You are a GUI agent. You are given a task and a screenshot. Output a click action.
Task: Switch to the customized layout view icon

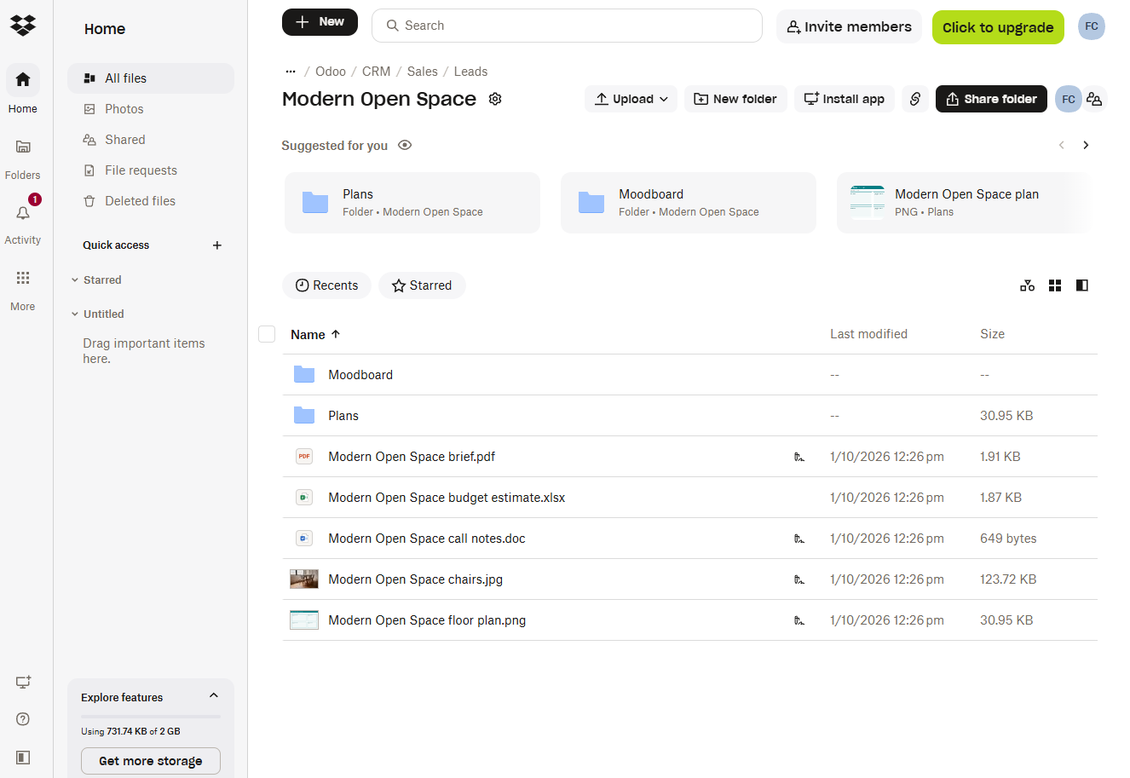click(1028, 286)
